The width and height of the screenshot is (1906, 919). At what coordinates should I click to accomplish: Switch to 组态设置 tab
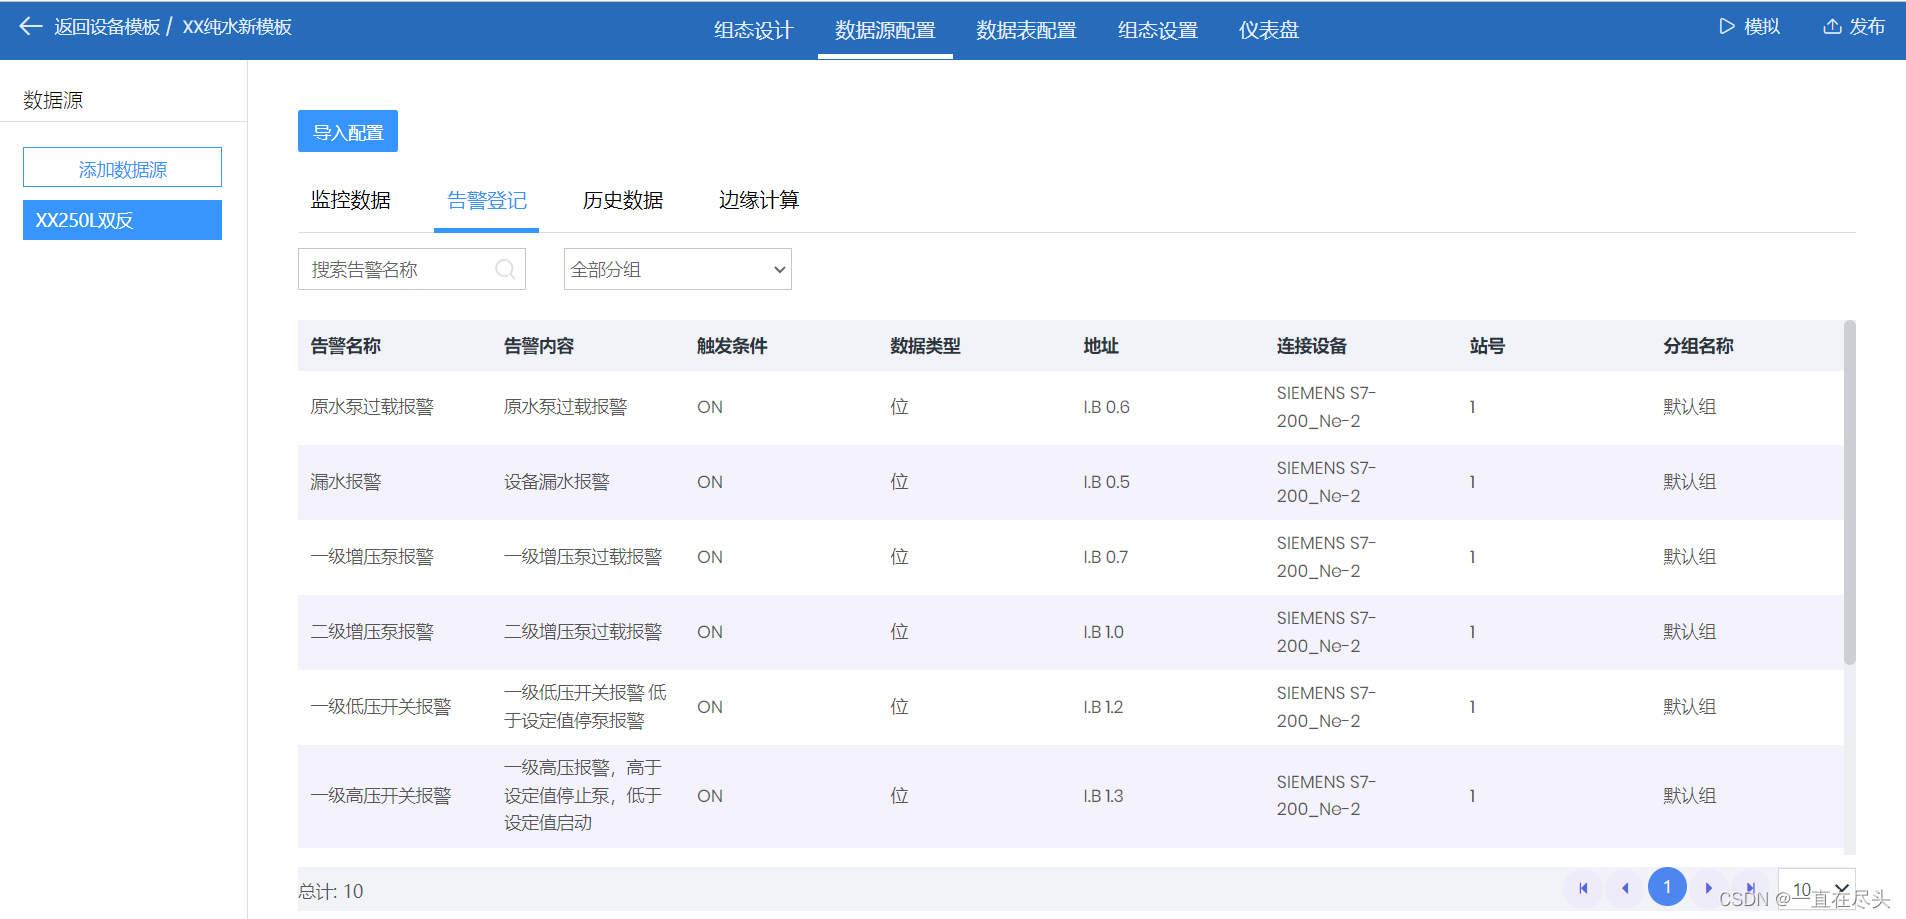[1158, 30]
